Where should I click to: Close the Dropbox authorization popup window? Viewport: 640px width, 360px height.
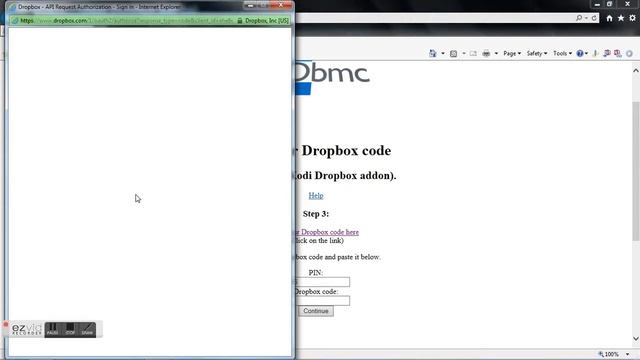[281, 5]
